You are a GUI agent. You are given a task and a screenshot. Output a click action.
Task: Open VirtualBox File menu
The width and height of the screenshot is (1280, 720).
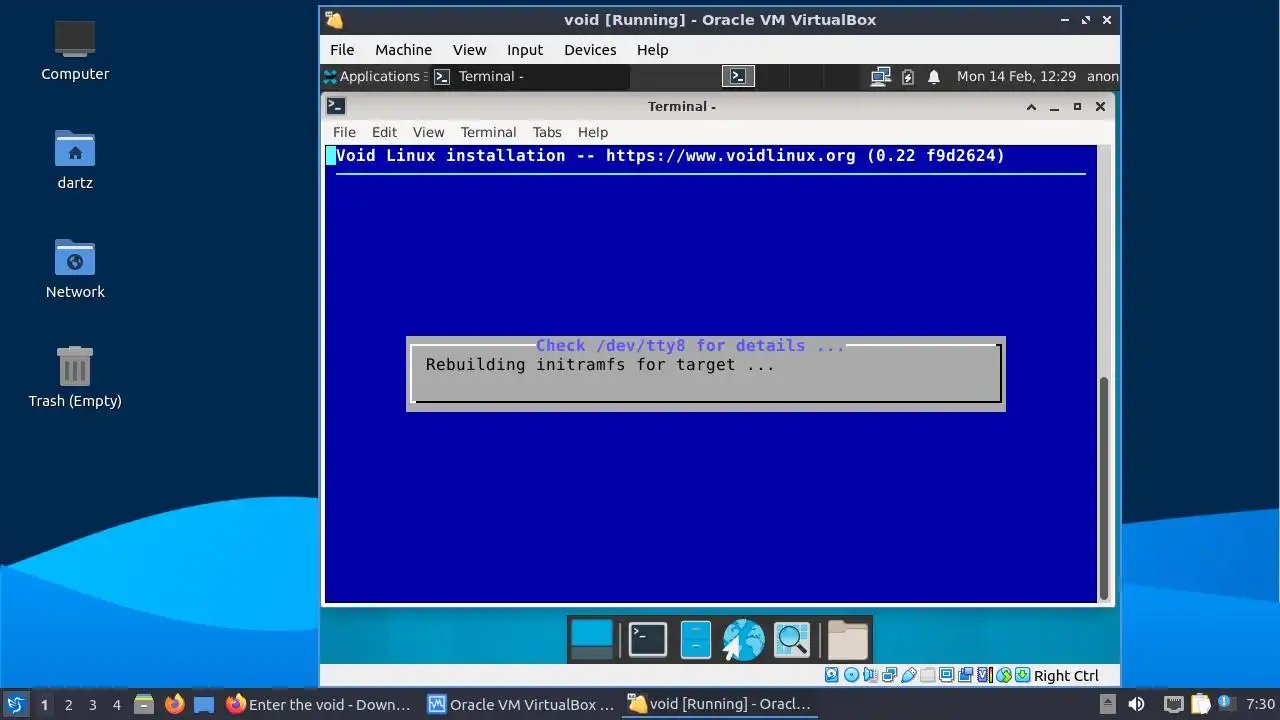[x=342, y=49]
